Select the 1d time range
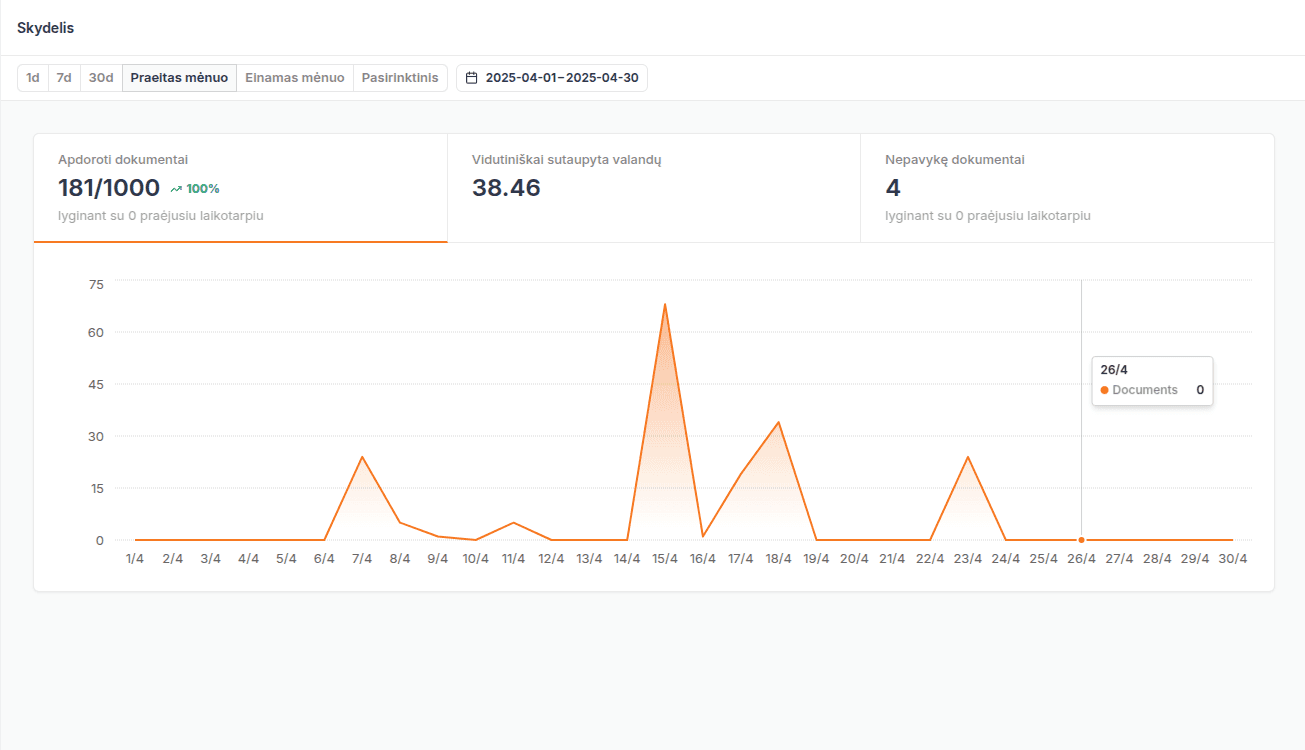Image resolution: width=1305 pixels, height=750 pixels. [33, 78]
